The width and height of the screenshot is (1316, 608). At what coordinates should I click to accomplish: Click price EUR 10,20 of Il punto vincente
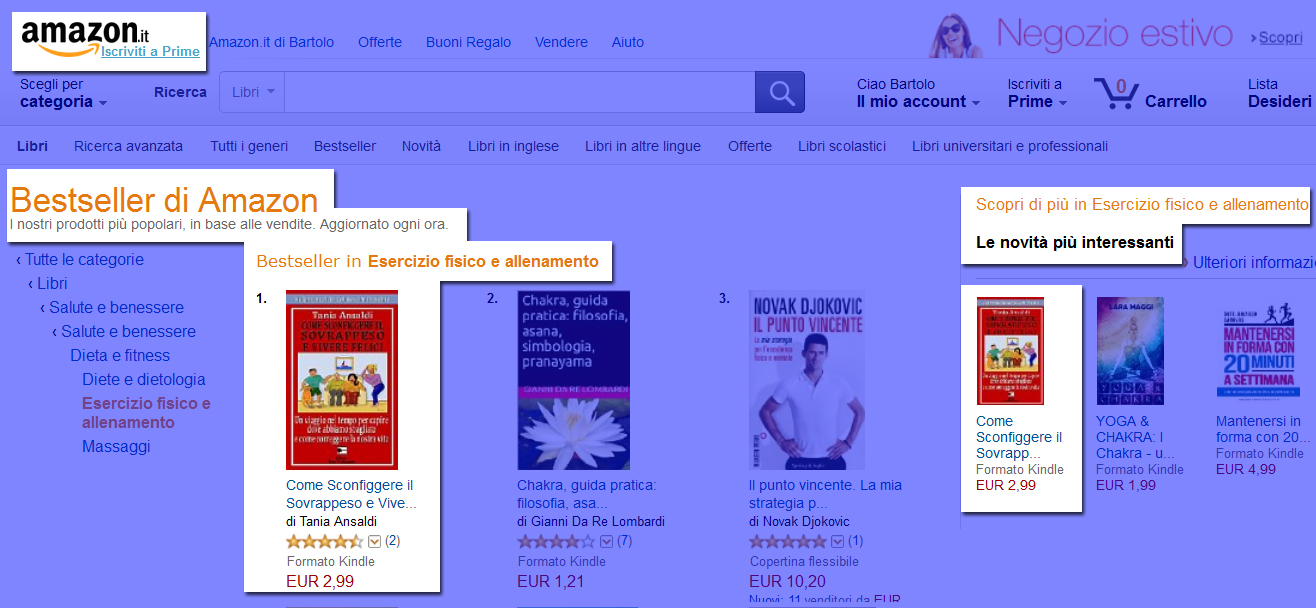tap(788, 581)
